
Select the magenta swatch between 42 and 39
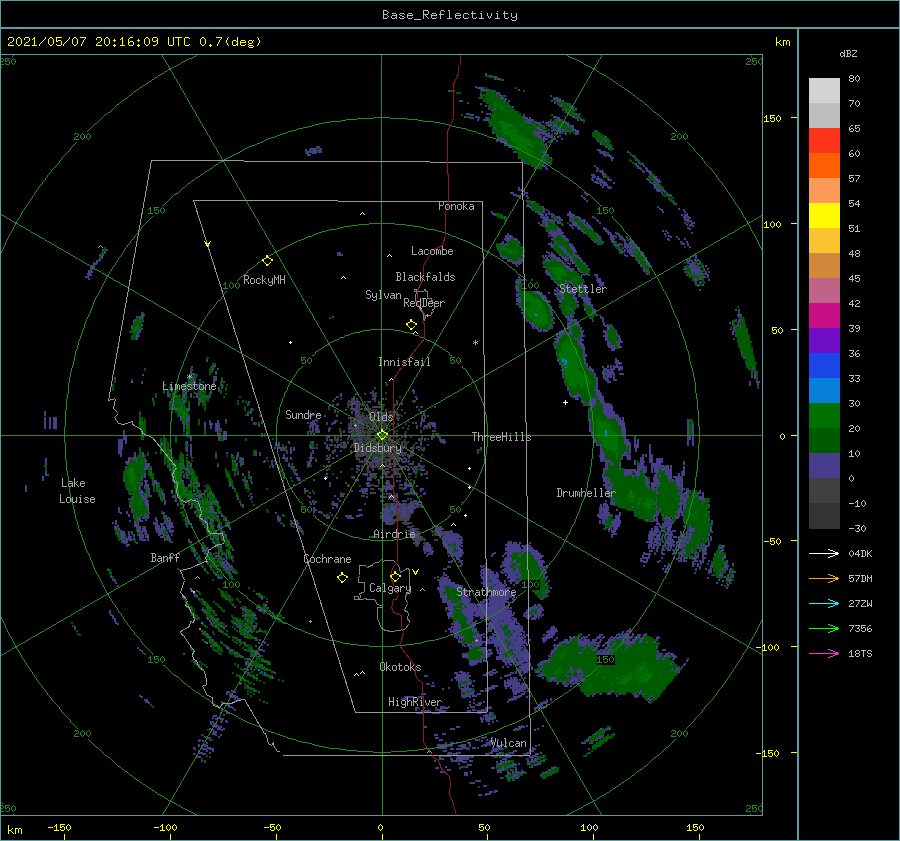pos(824,316)
